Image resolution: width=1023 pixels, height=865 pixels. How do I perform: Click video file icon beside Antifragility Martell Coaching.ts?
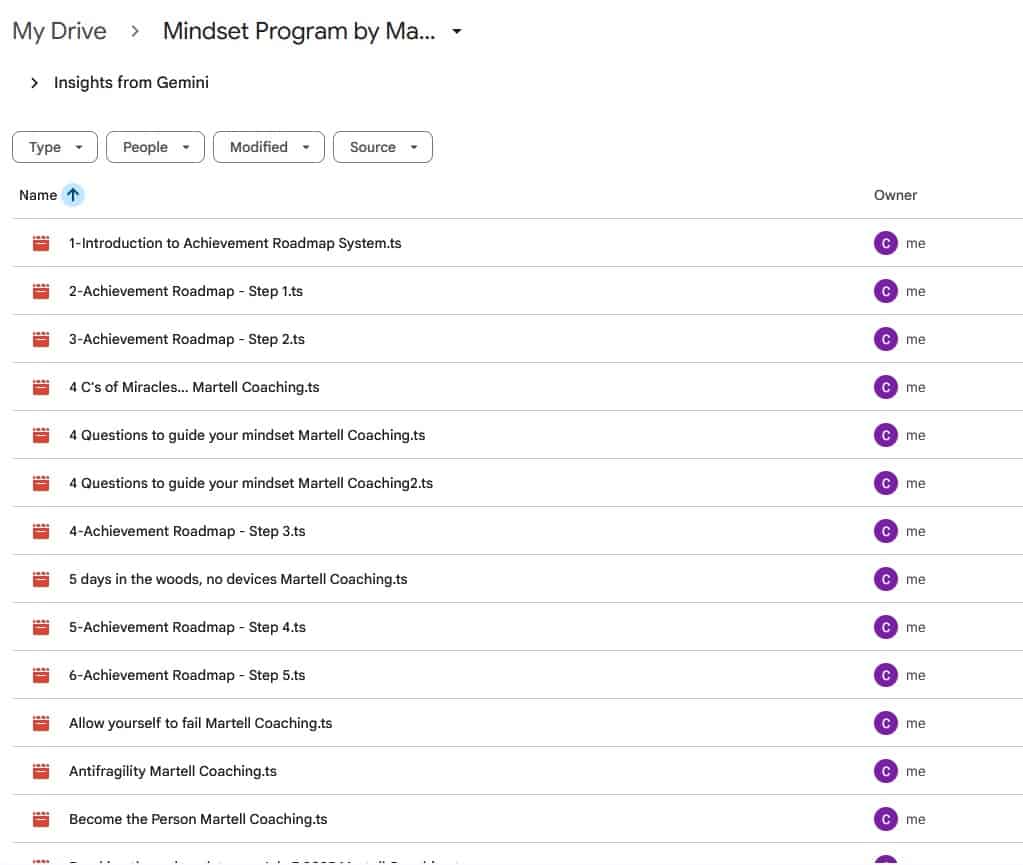tap(41, 771)
